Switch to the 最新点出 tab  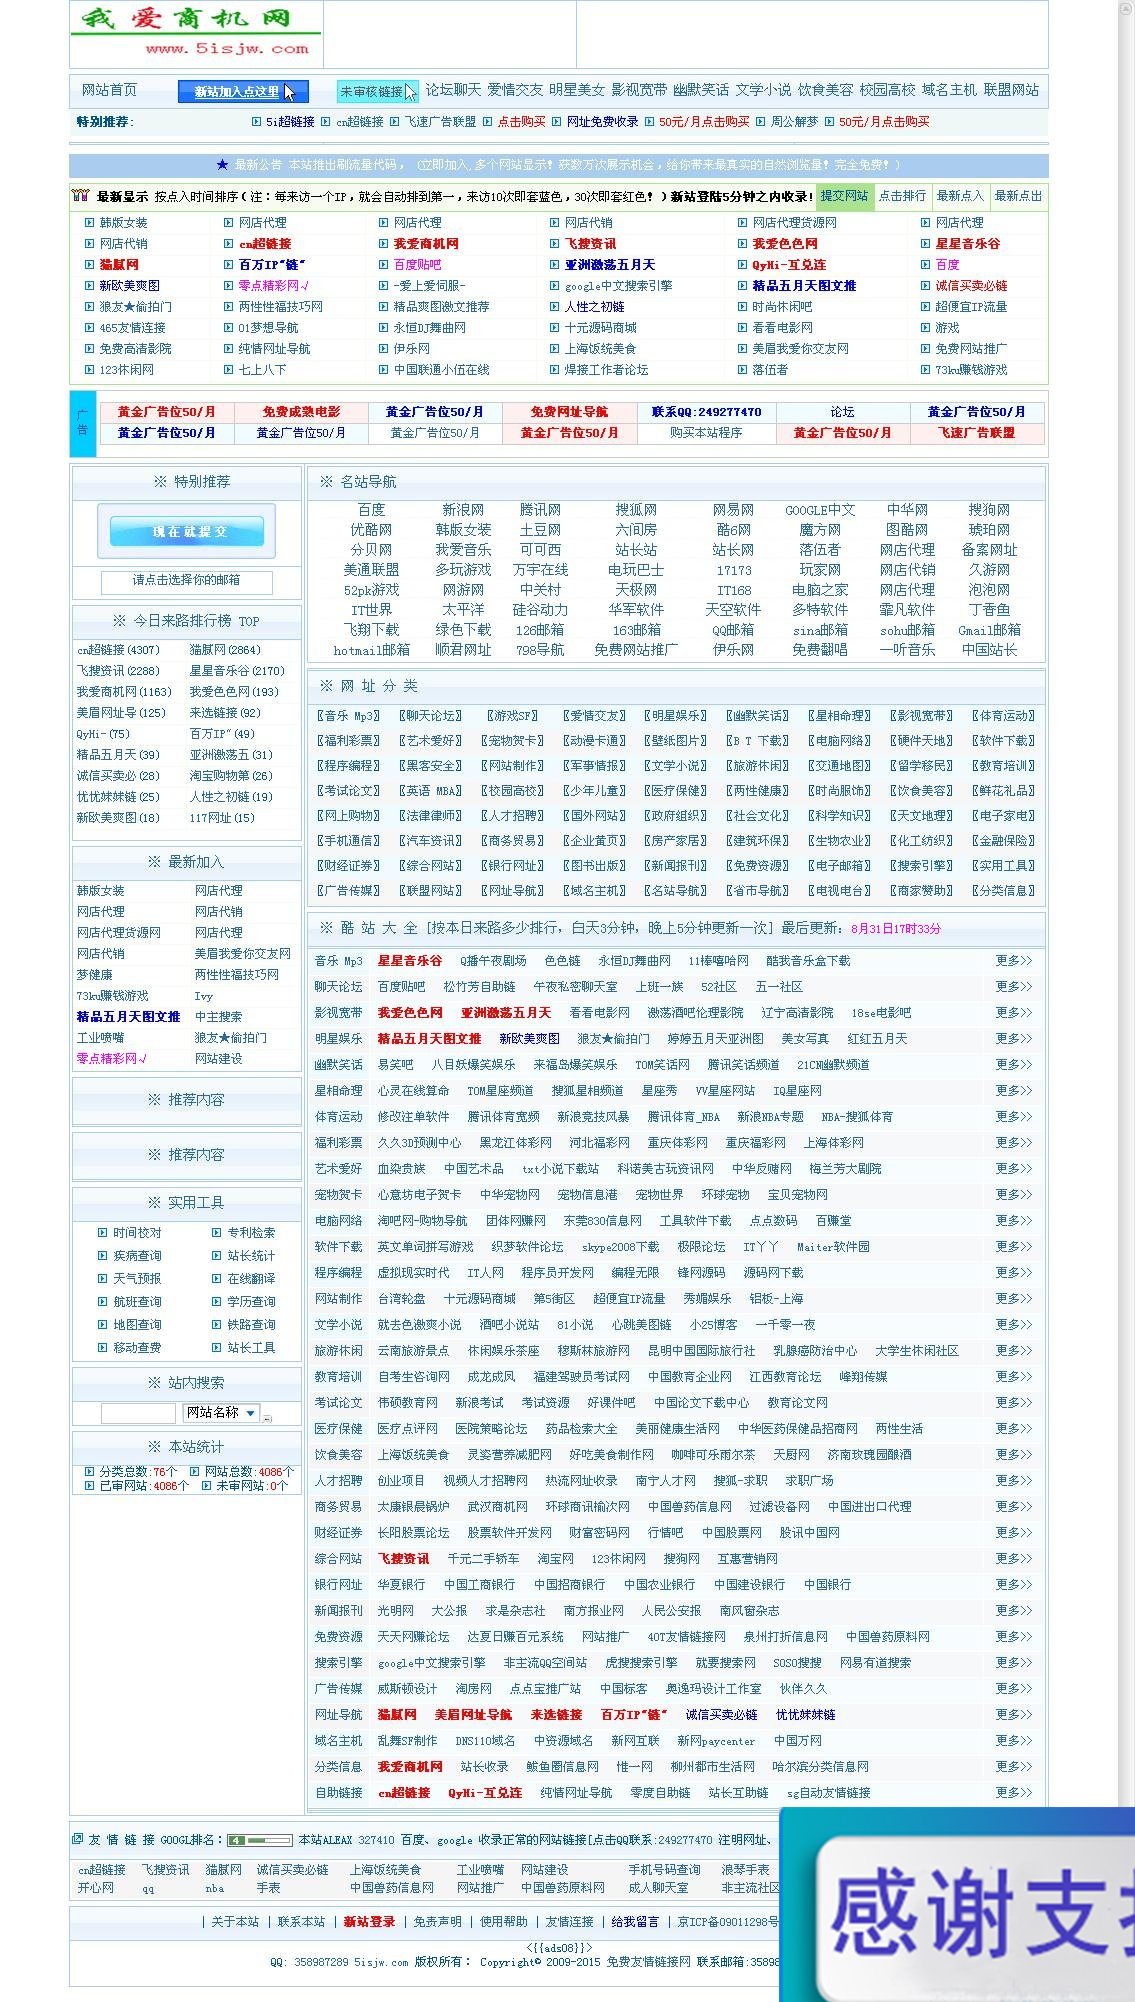pos(1018,196)
